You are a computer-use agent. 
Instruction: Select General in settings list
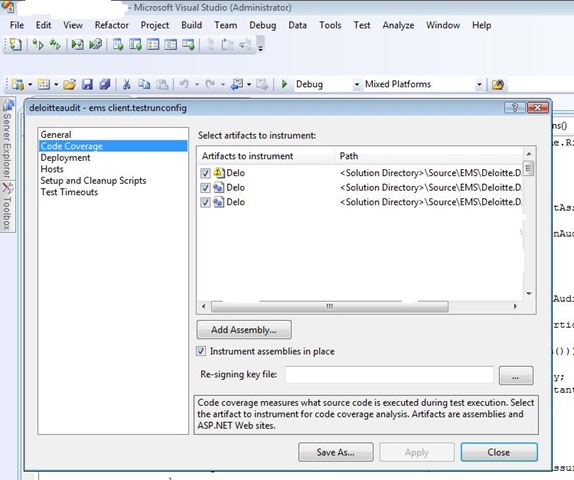point(56,134)
